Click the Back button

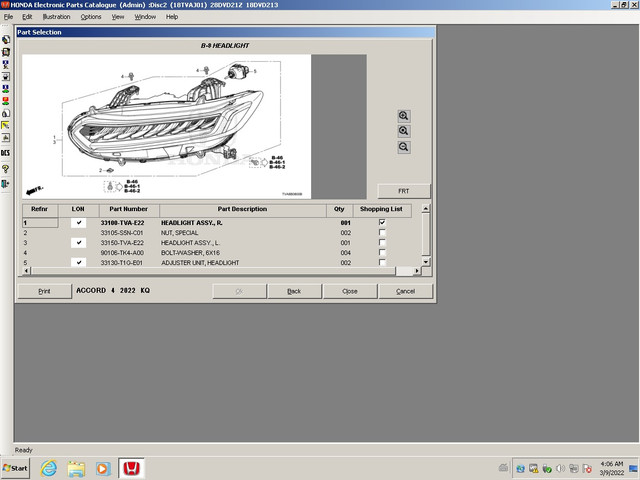pyautogui.click(x=294, y=291)
